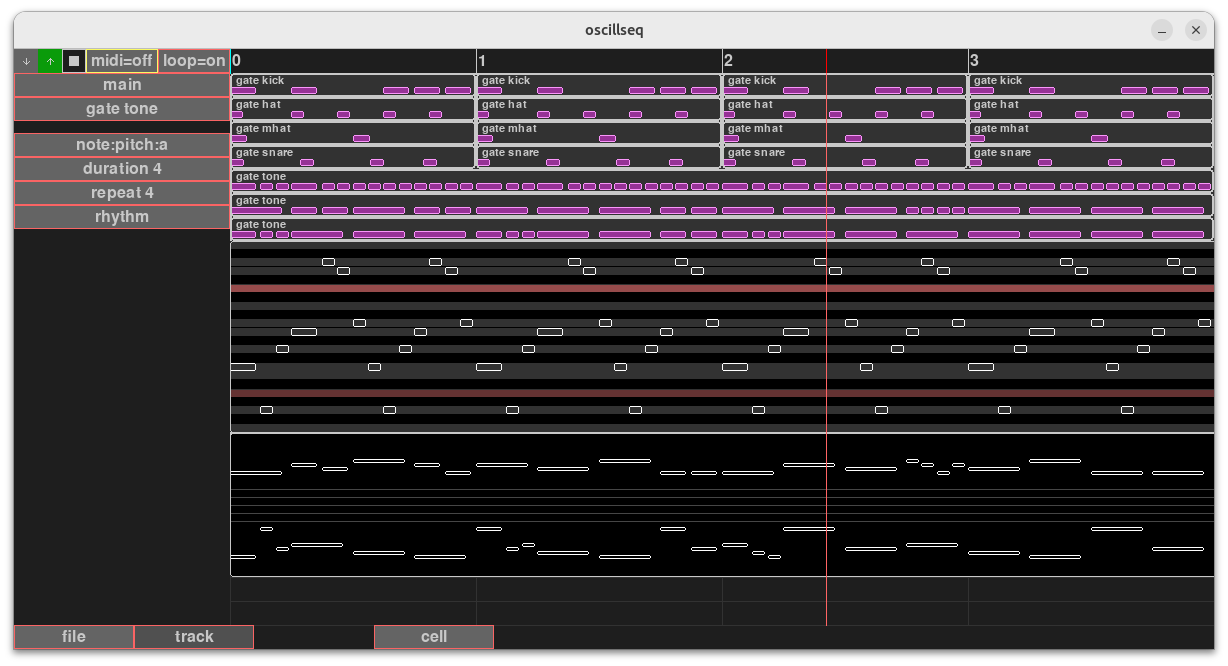Open the note:pitch:a parameter selector

pyautogui.click(x=122, y=145)
